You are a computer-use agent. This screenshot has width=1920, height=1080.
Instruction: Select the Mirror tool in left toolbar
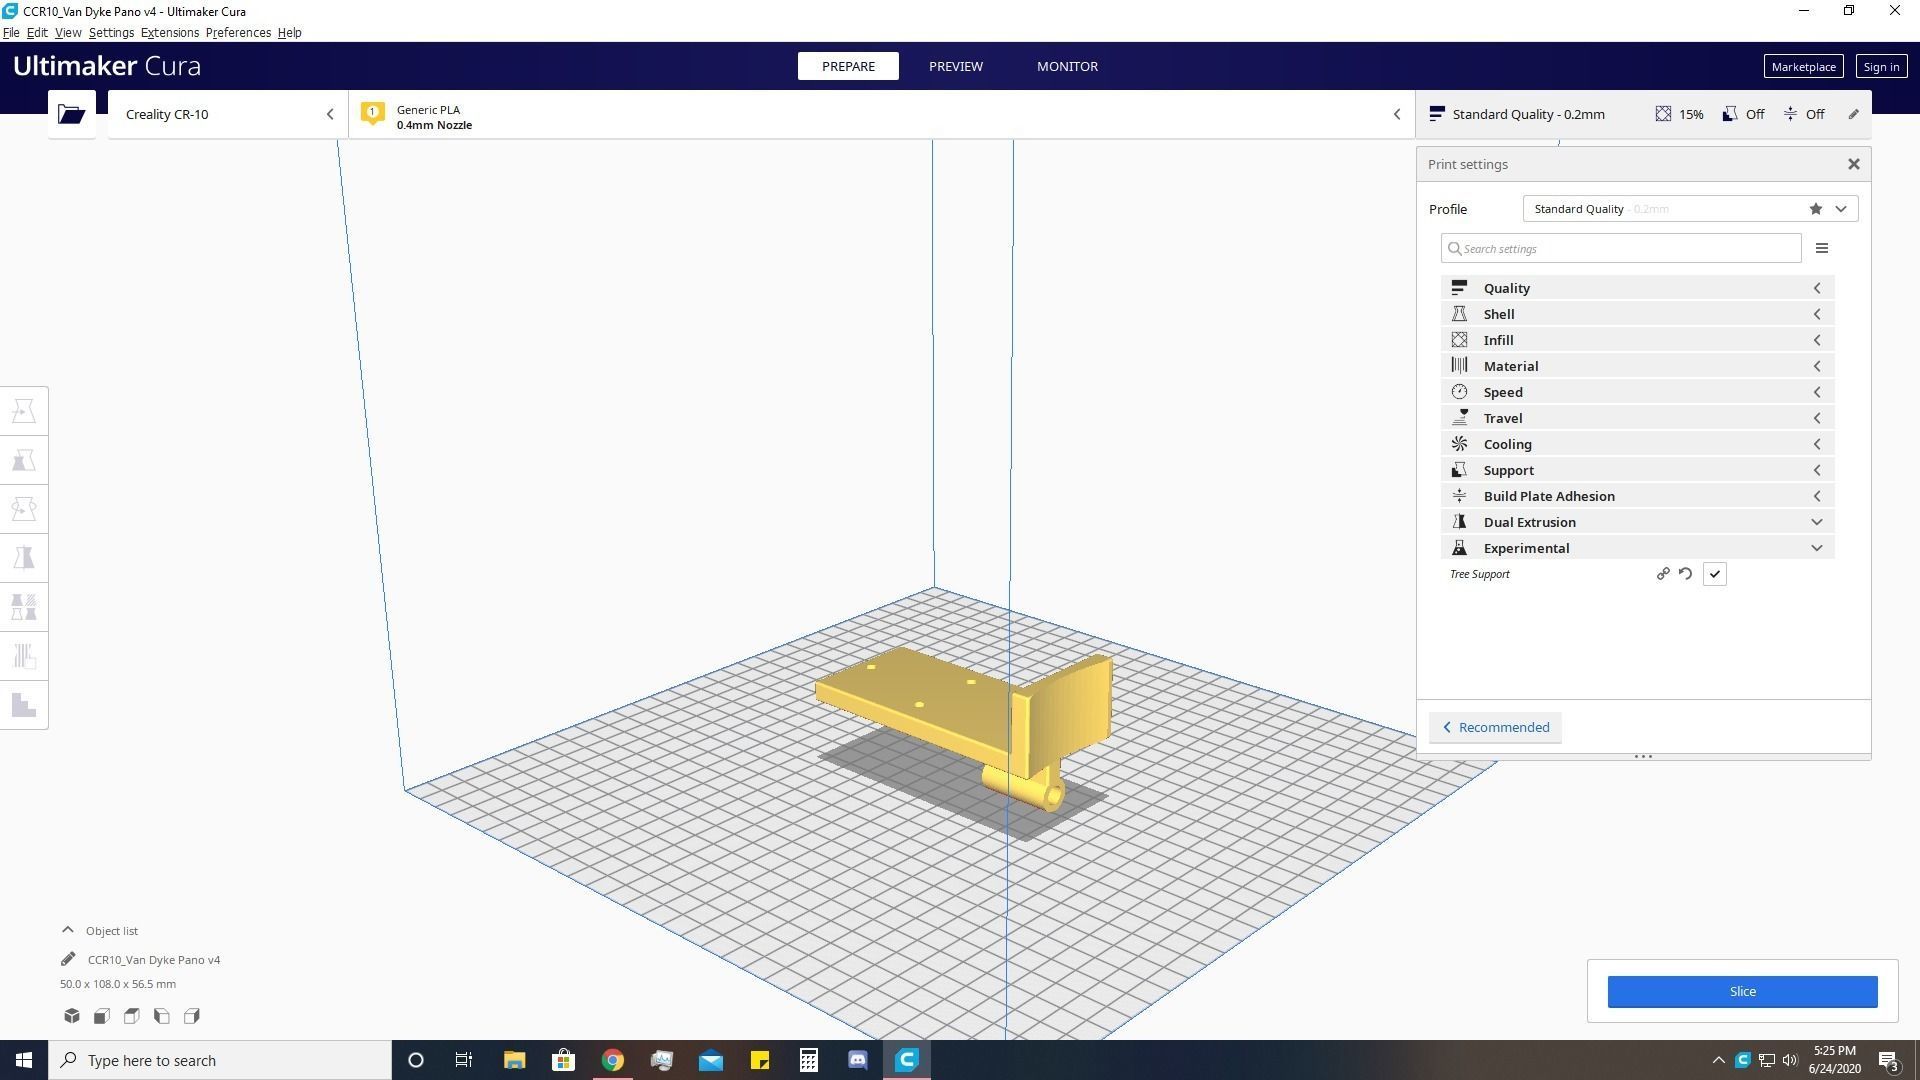(24, 558)
